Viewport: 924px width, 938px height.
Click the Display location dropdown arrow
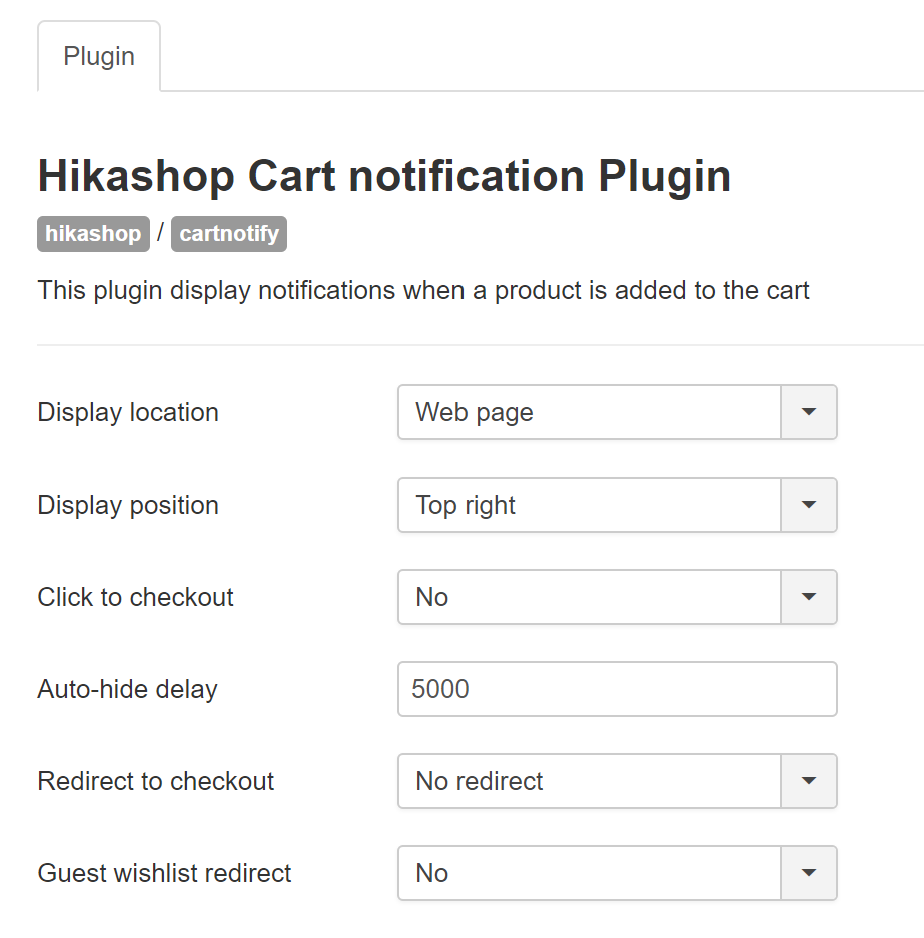pyautogui.click(x=809, y=412)
